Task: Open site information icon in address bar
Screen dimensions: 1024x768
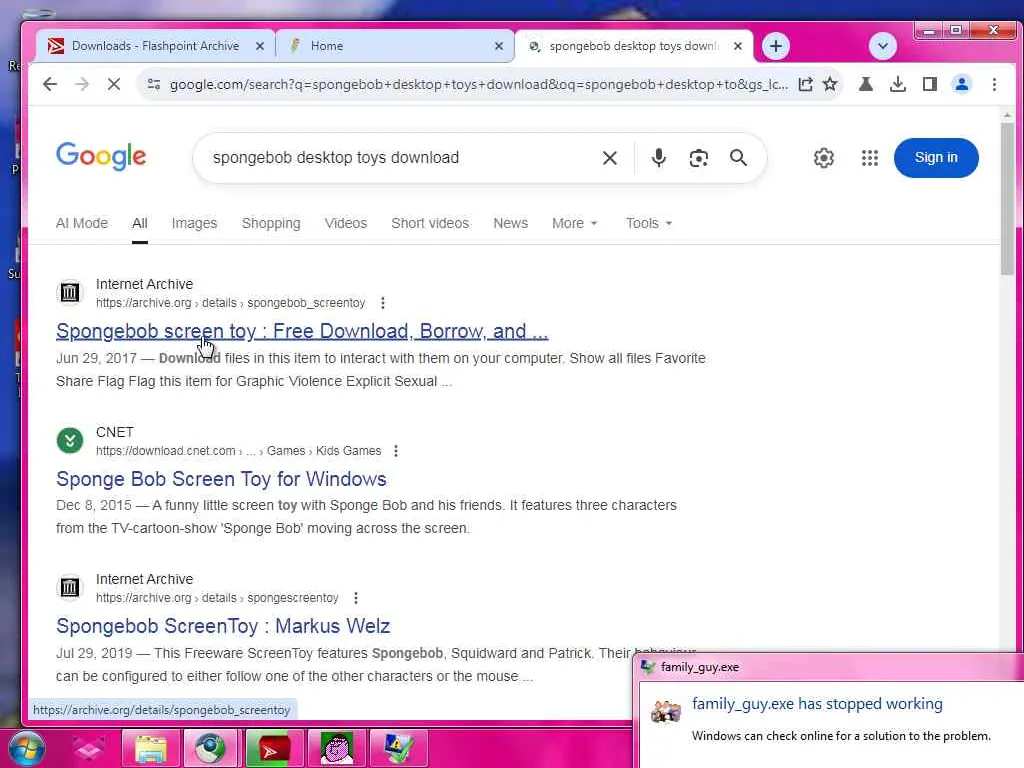Action: pyautogui.click(x=154, y=84)
